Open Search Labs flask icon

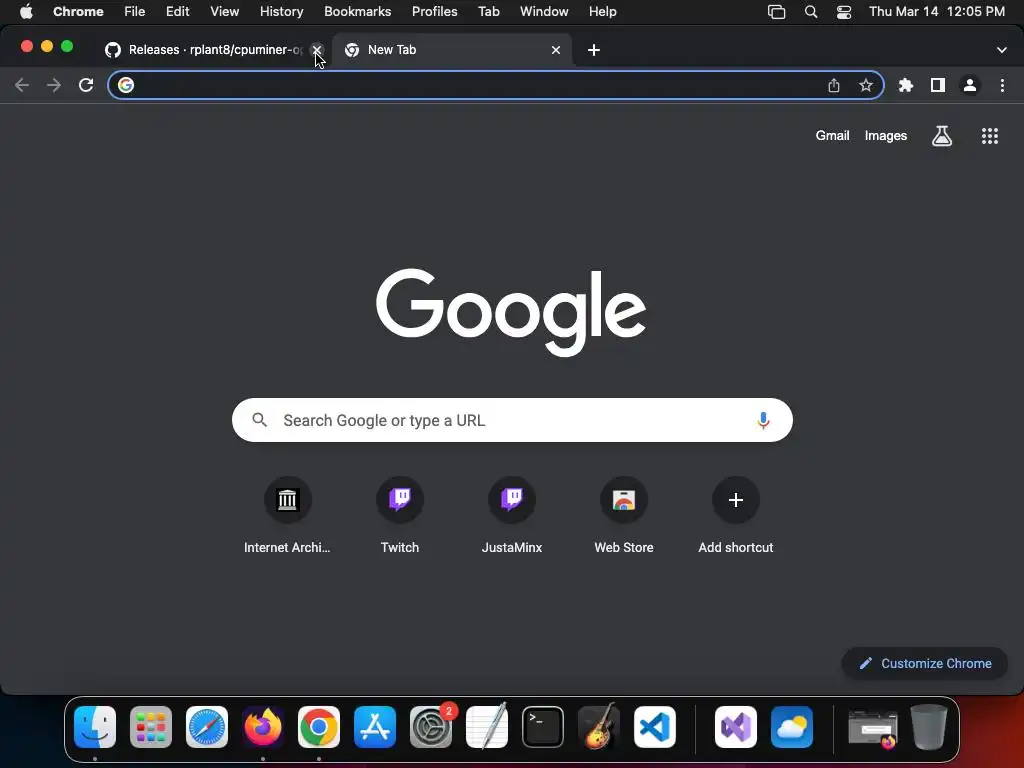pos(941,136)
